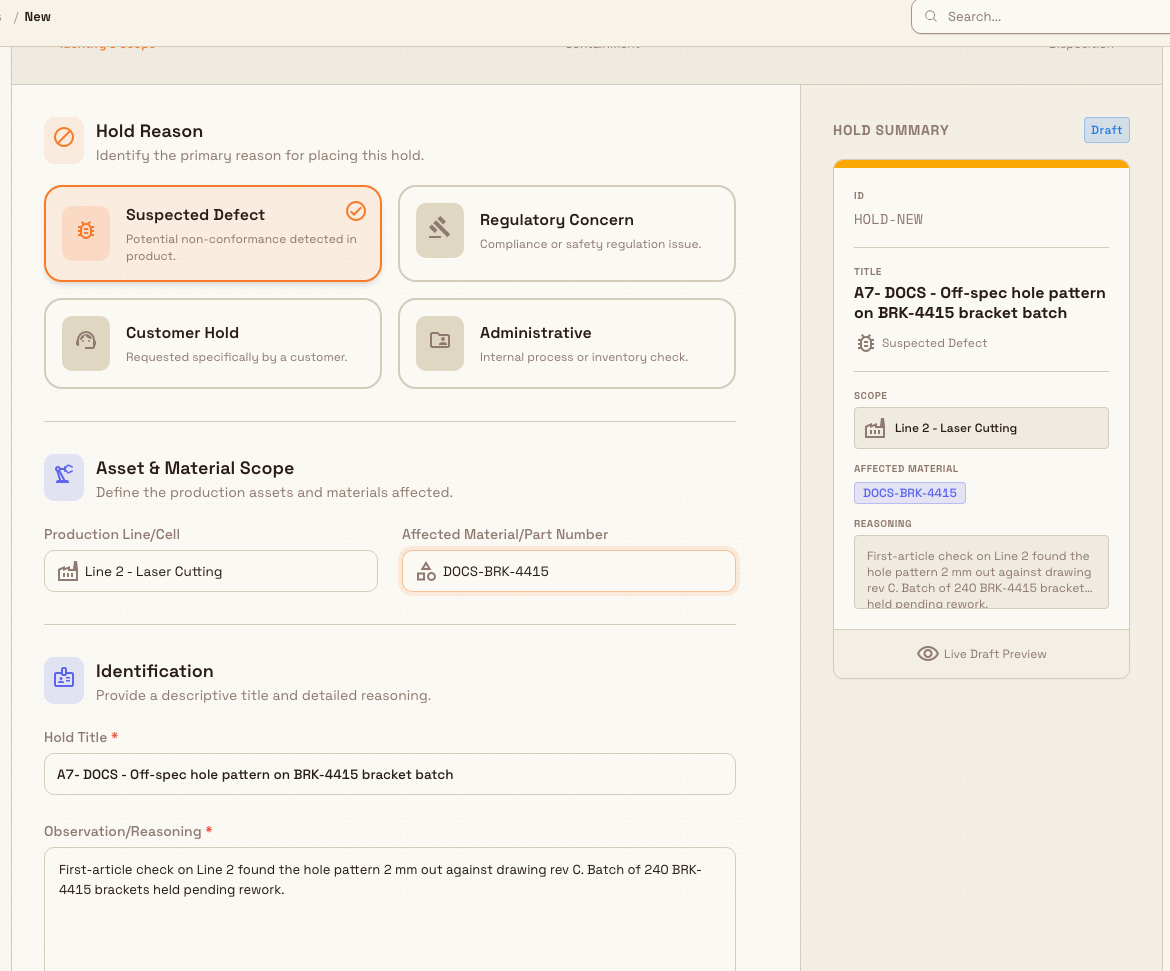Screen dimensions: 1170x971
Task: Click the bug icon in Suspected Defect card
Action: point(86,230)
